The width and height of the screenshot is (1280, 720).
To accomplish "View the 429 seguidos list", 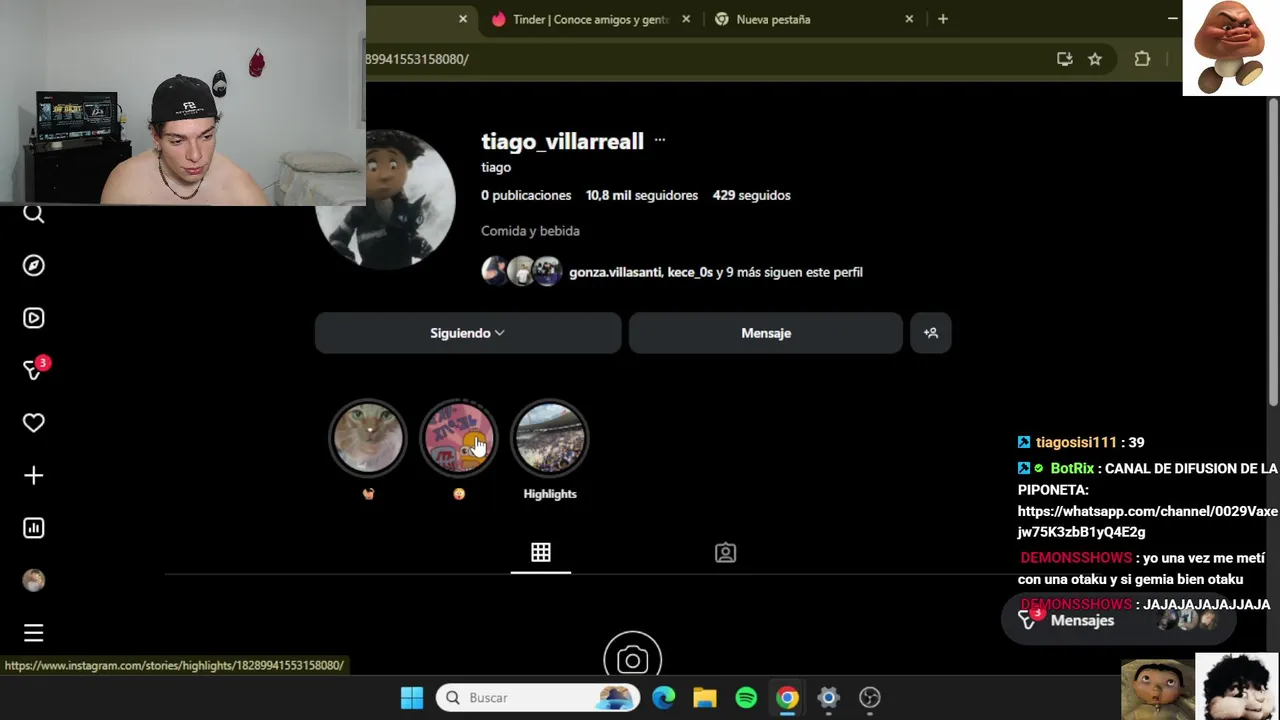I will pyautogui.click(x=752, y=195).
